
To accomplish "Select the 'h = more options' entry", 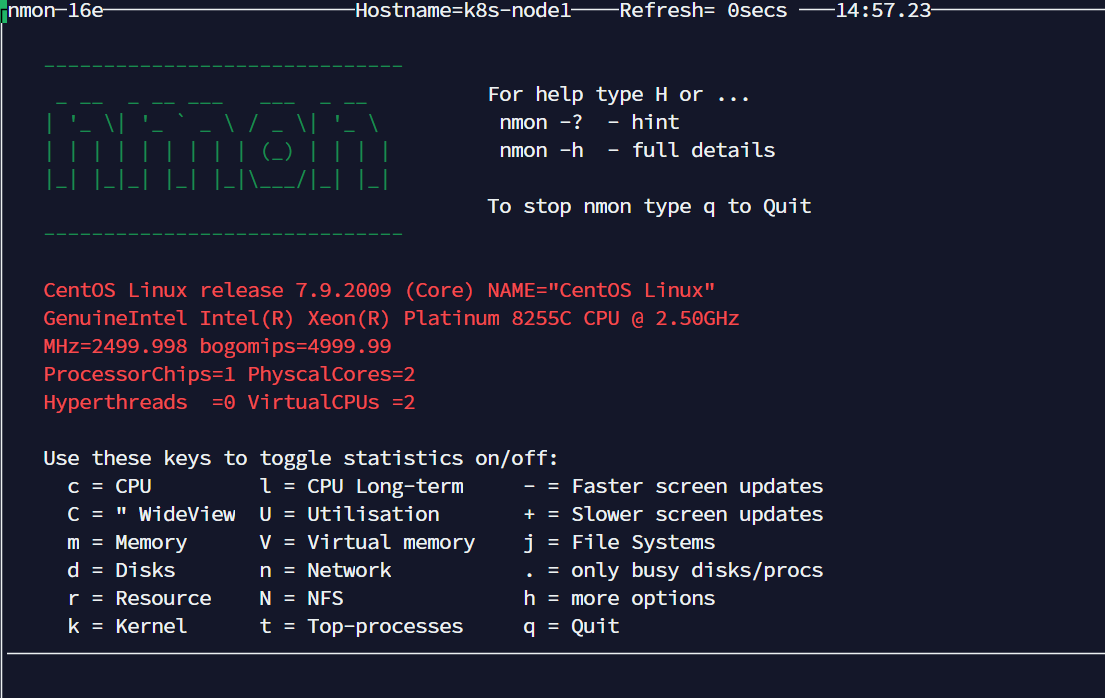I will pos(619,599).
